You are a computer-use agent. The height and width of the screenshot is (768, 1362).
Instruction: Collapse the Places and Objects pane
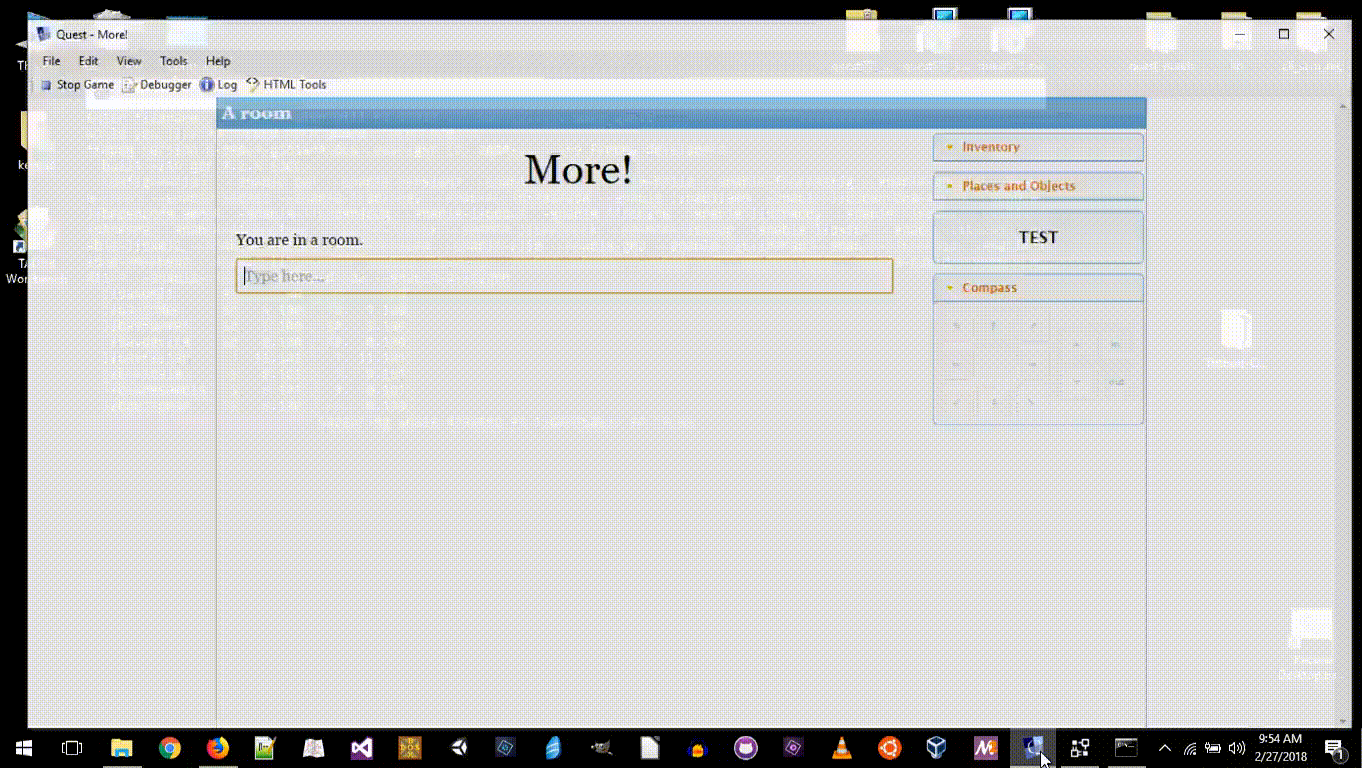pos(1038,186)
